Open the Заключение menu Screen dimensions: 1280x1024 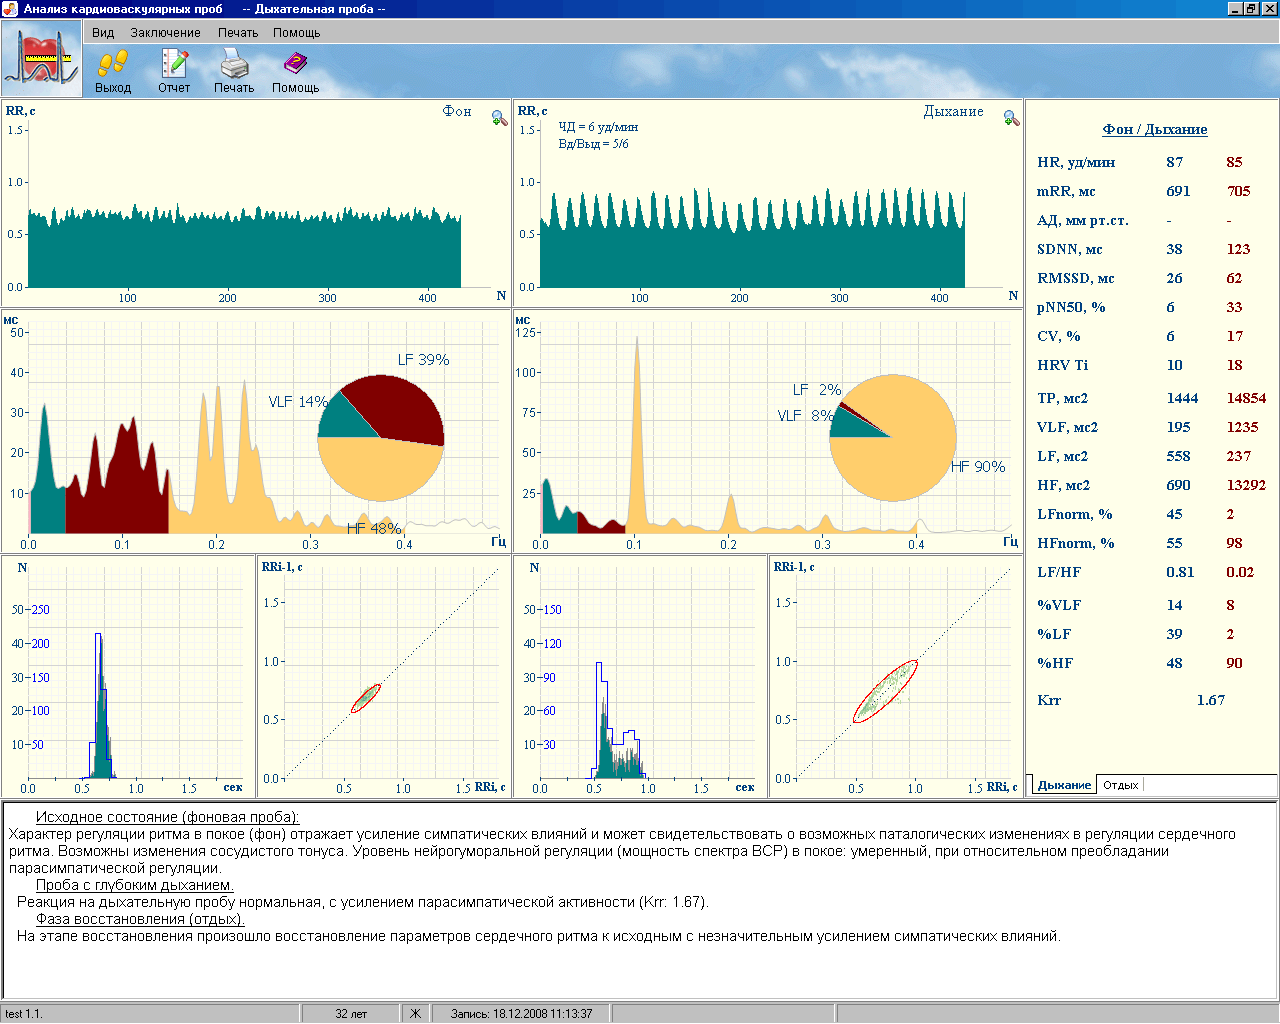[x=165, y=33]
